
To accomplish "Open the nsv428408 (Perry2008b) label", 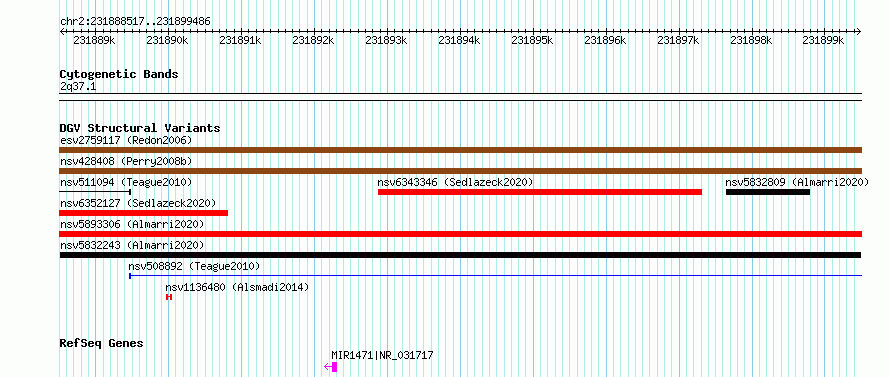I will coord(126,161).
